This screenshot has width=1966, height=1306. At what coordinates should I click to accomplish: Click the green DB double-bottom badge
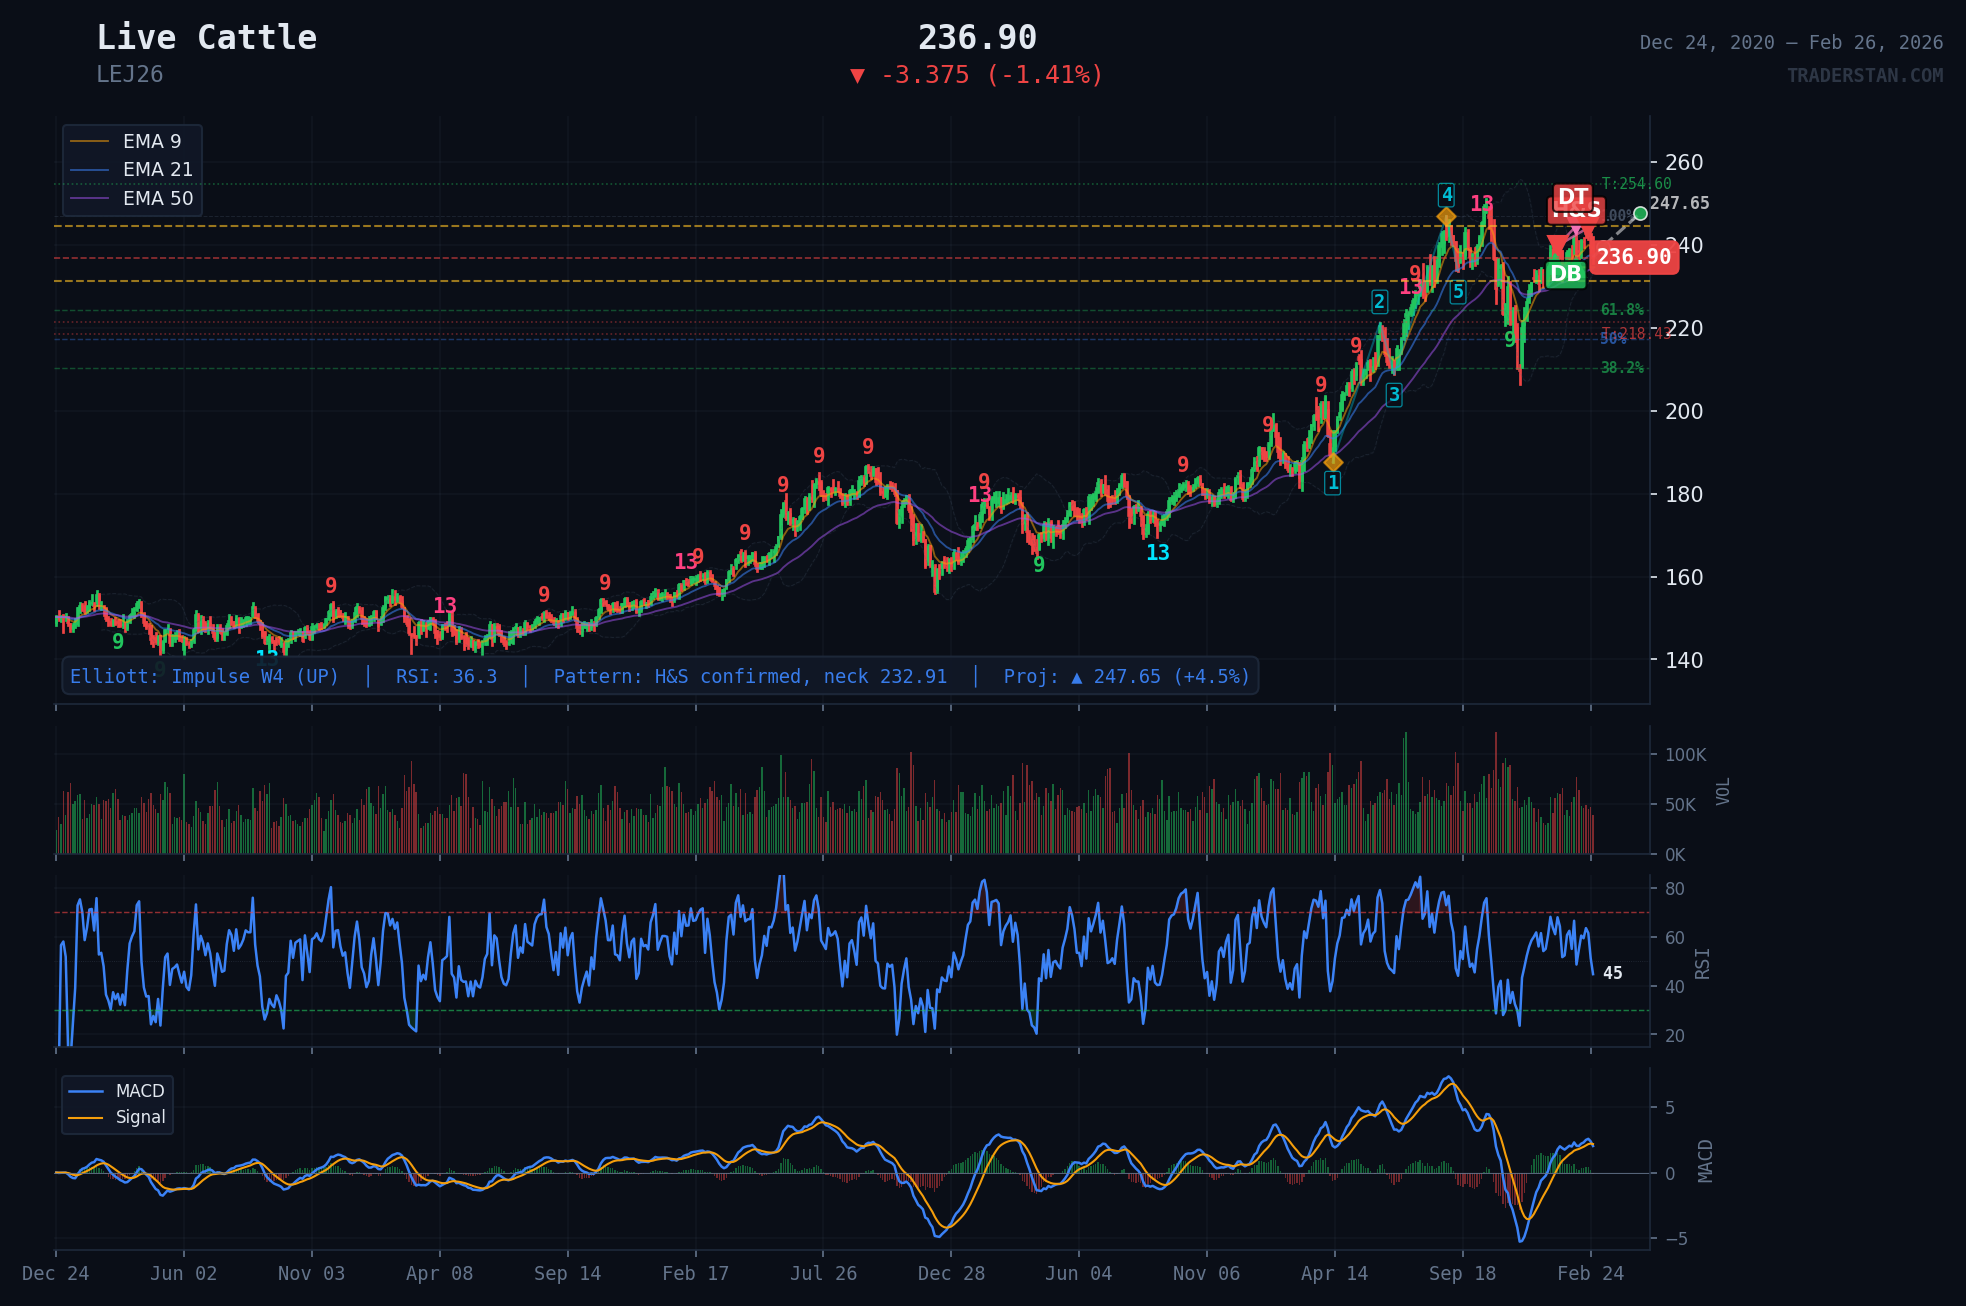1565,273
